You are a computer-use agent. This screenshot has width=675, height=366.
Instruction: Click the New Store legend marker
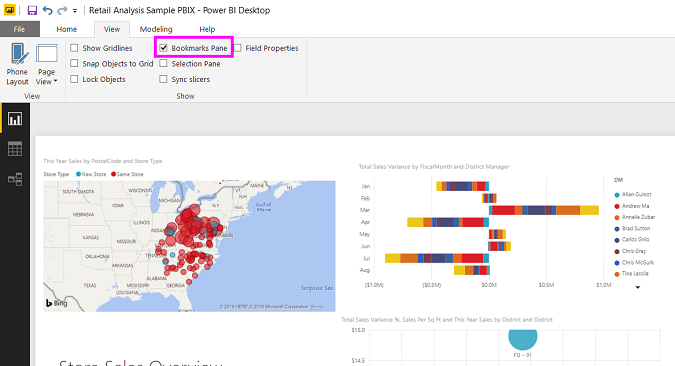coord(78,174)
